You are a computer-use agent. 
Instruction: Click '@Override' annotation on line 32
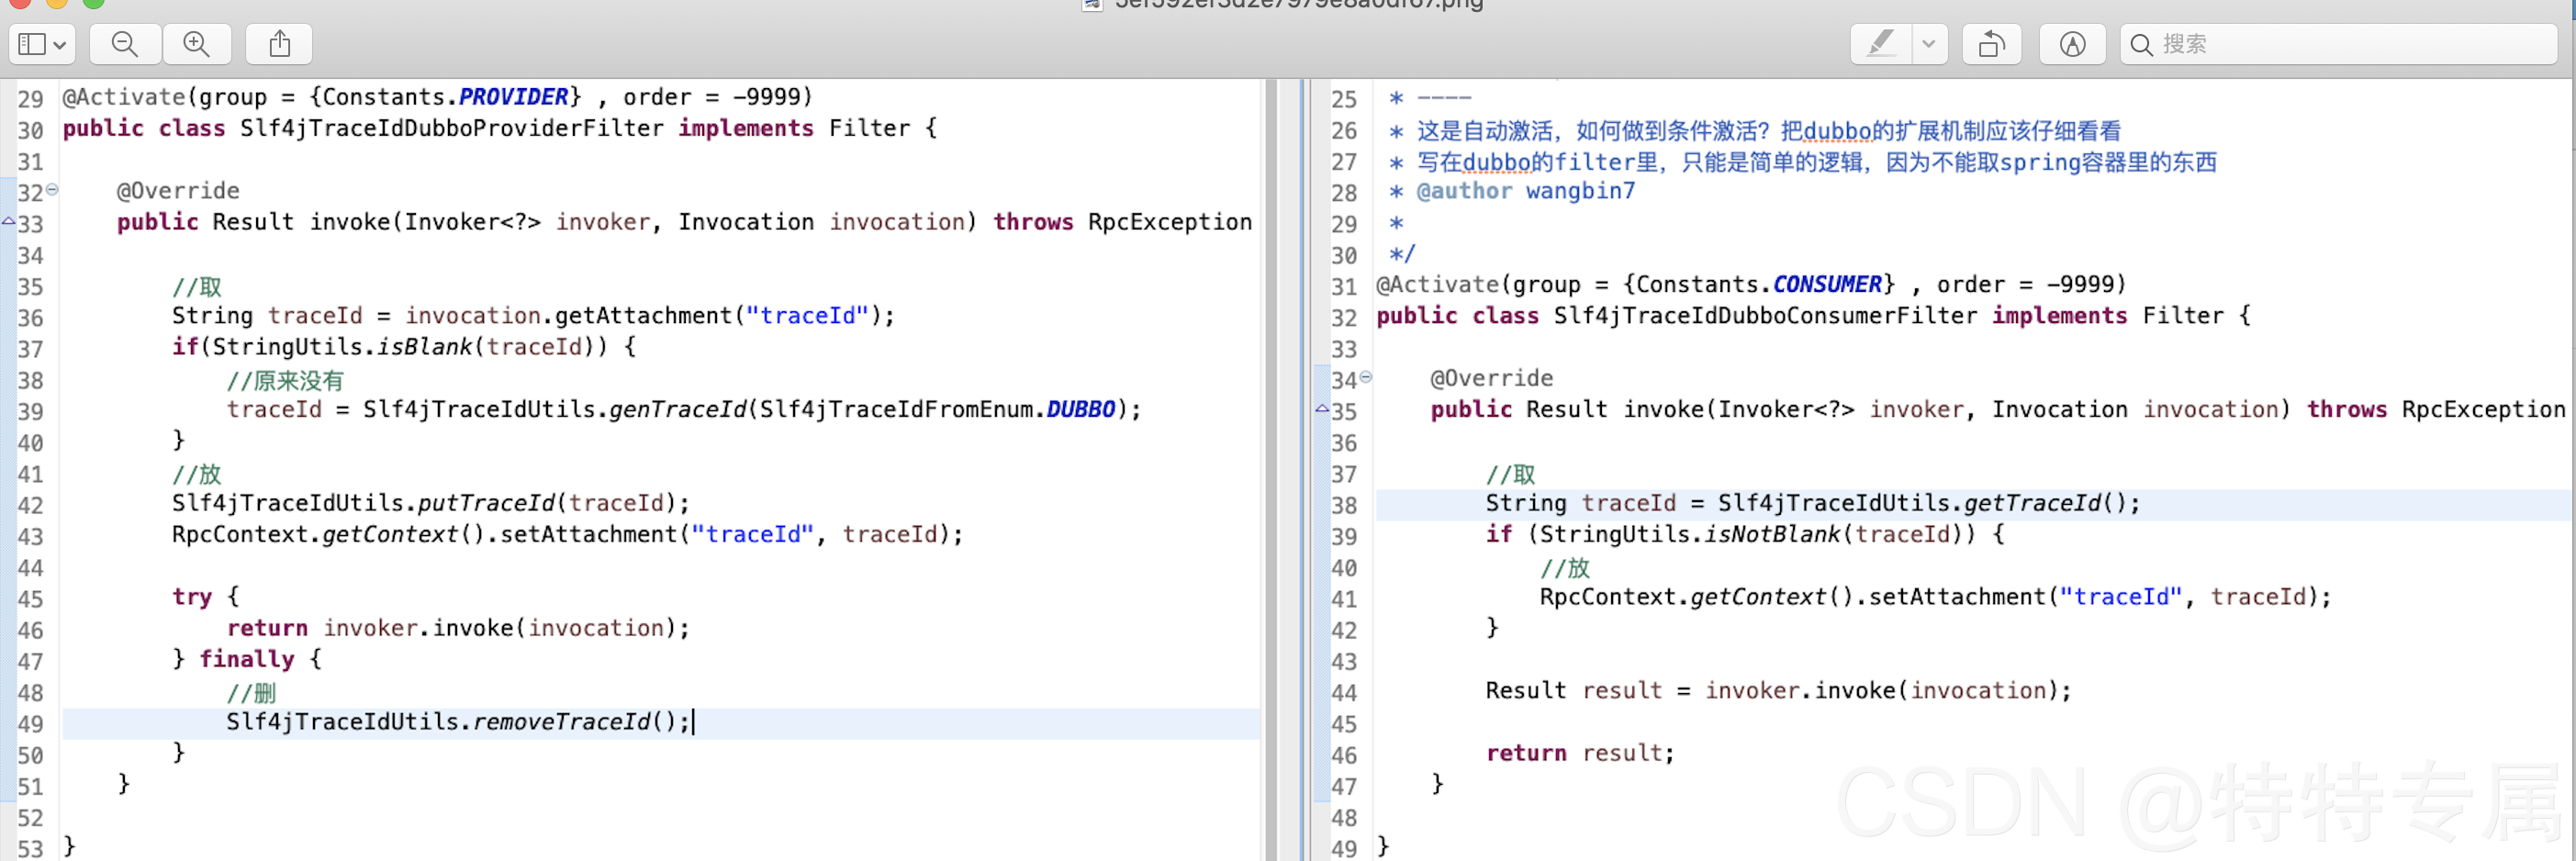click(178, 191)
